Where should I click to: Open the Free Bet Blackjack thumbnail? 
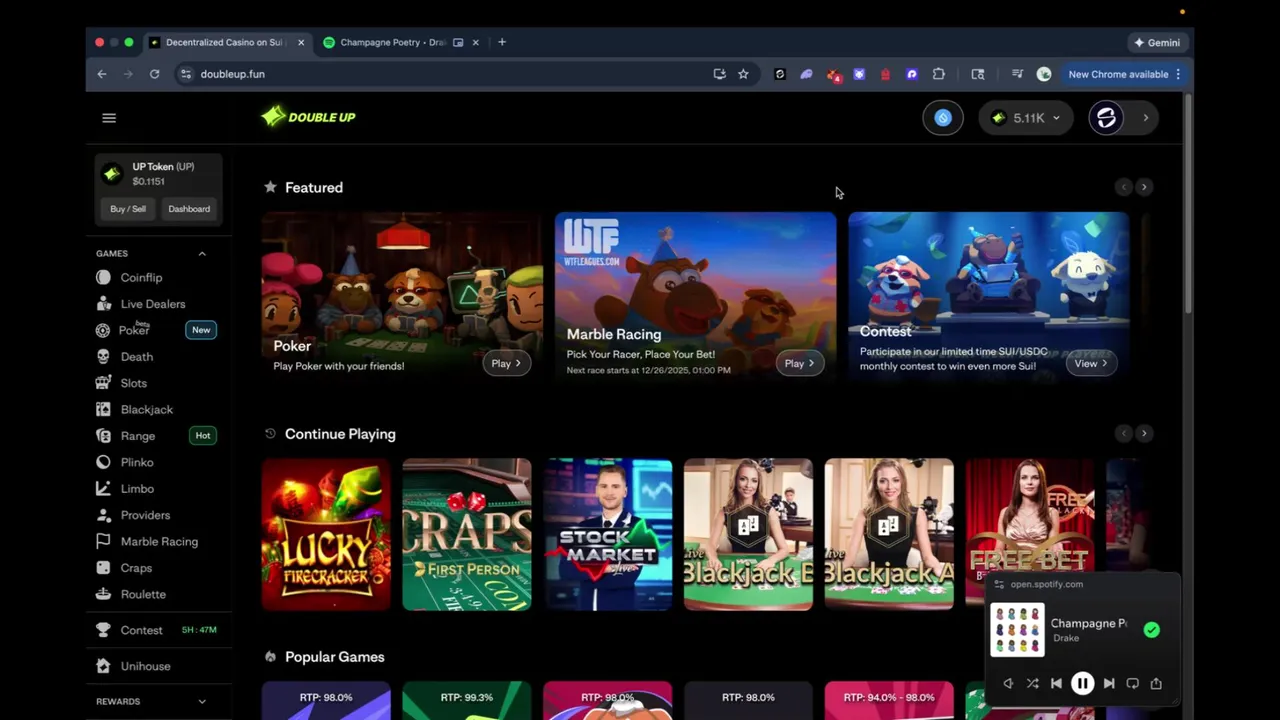[x=1030, y=534]
